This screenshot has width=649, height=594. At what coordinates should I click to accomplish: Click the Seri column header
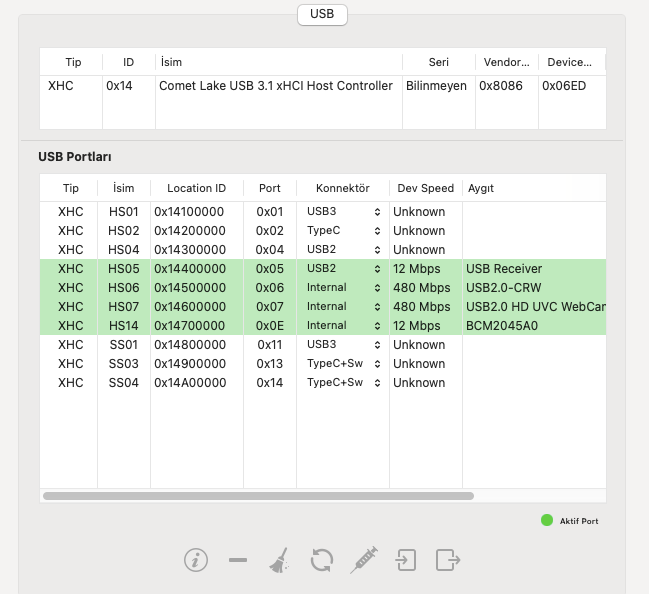tap(439, 62)
